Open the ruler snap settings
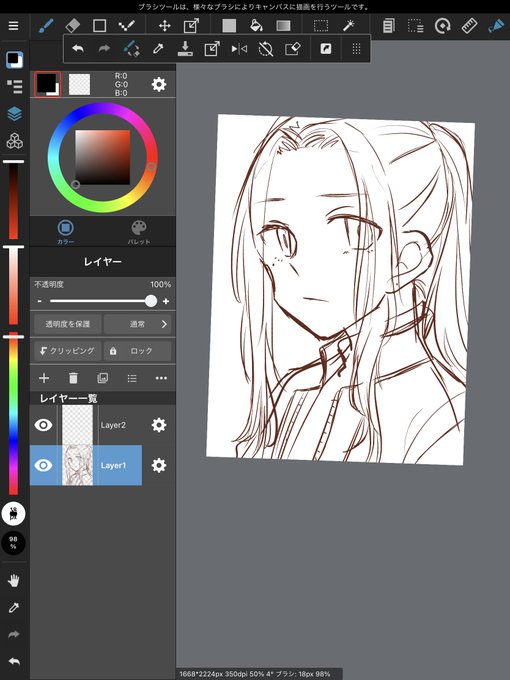The width and height of the screenshot is (510, 680). (x=469, y=26)
